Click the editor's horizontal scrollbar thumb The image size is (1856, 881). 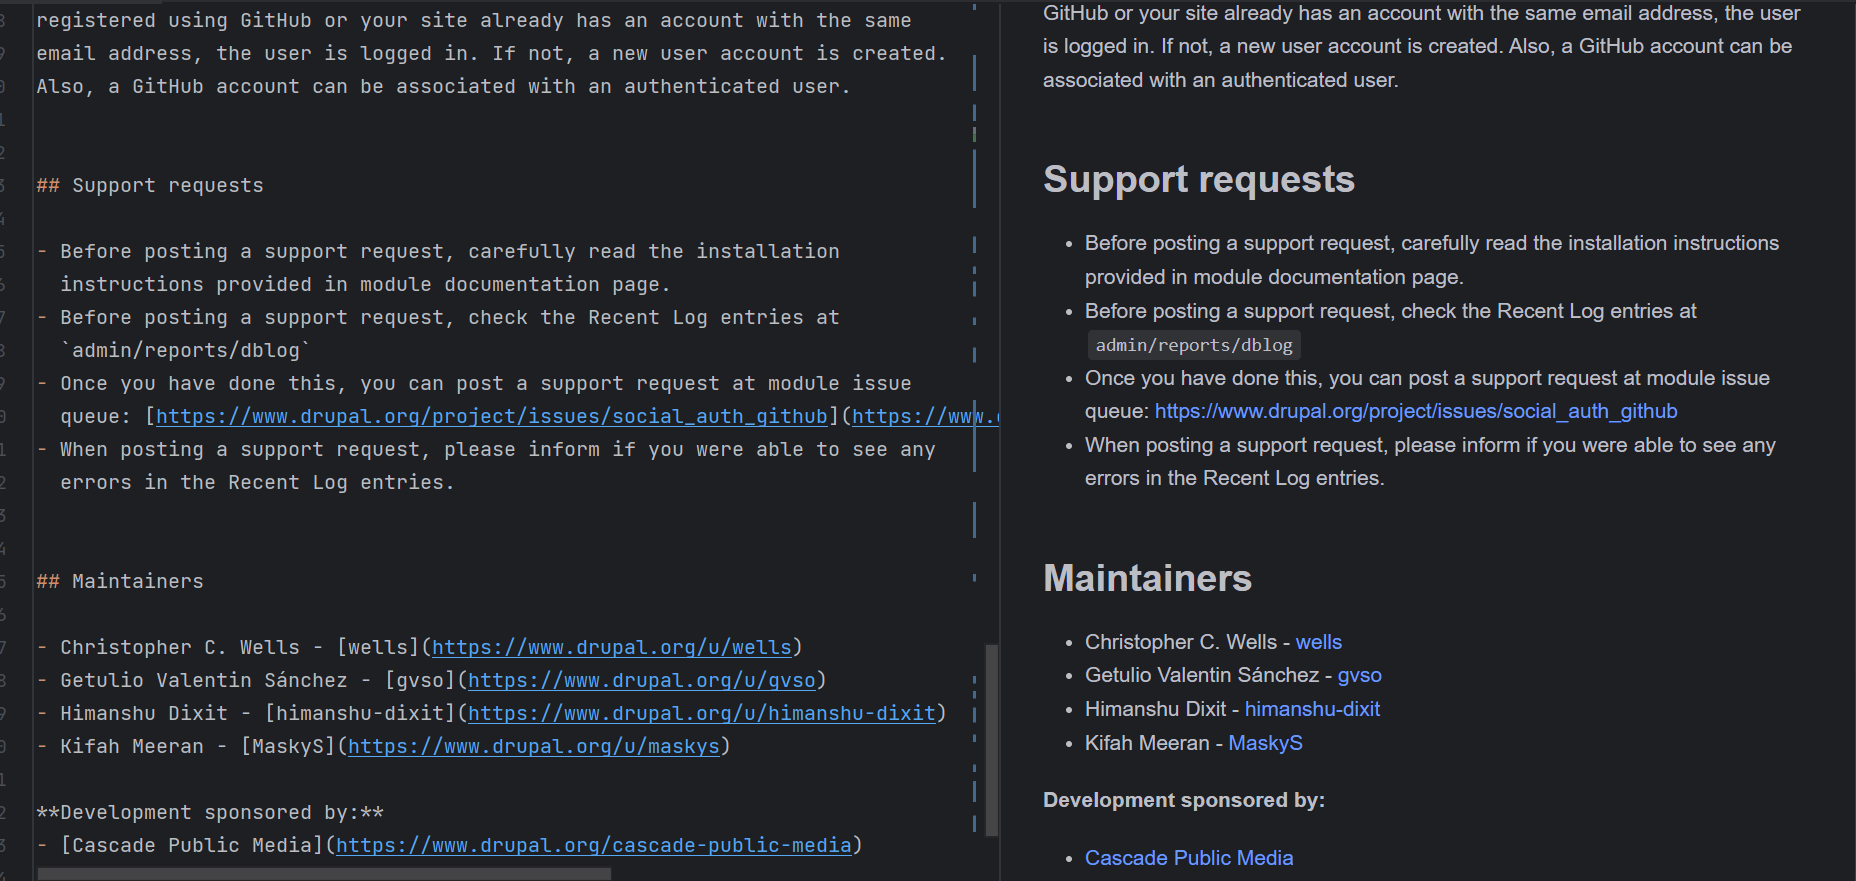(324, 874)
